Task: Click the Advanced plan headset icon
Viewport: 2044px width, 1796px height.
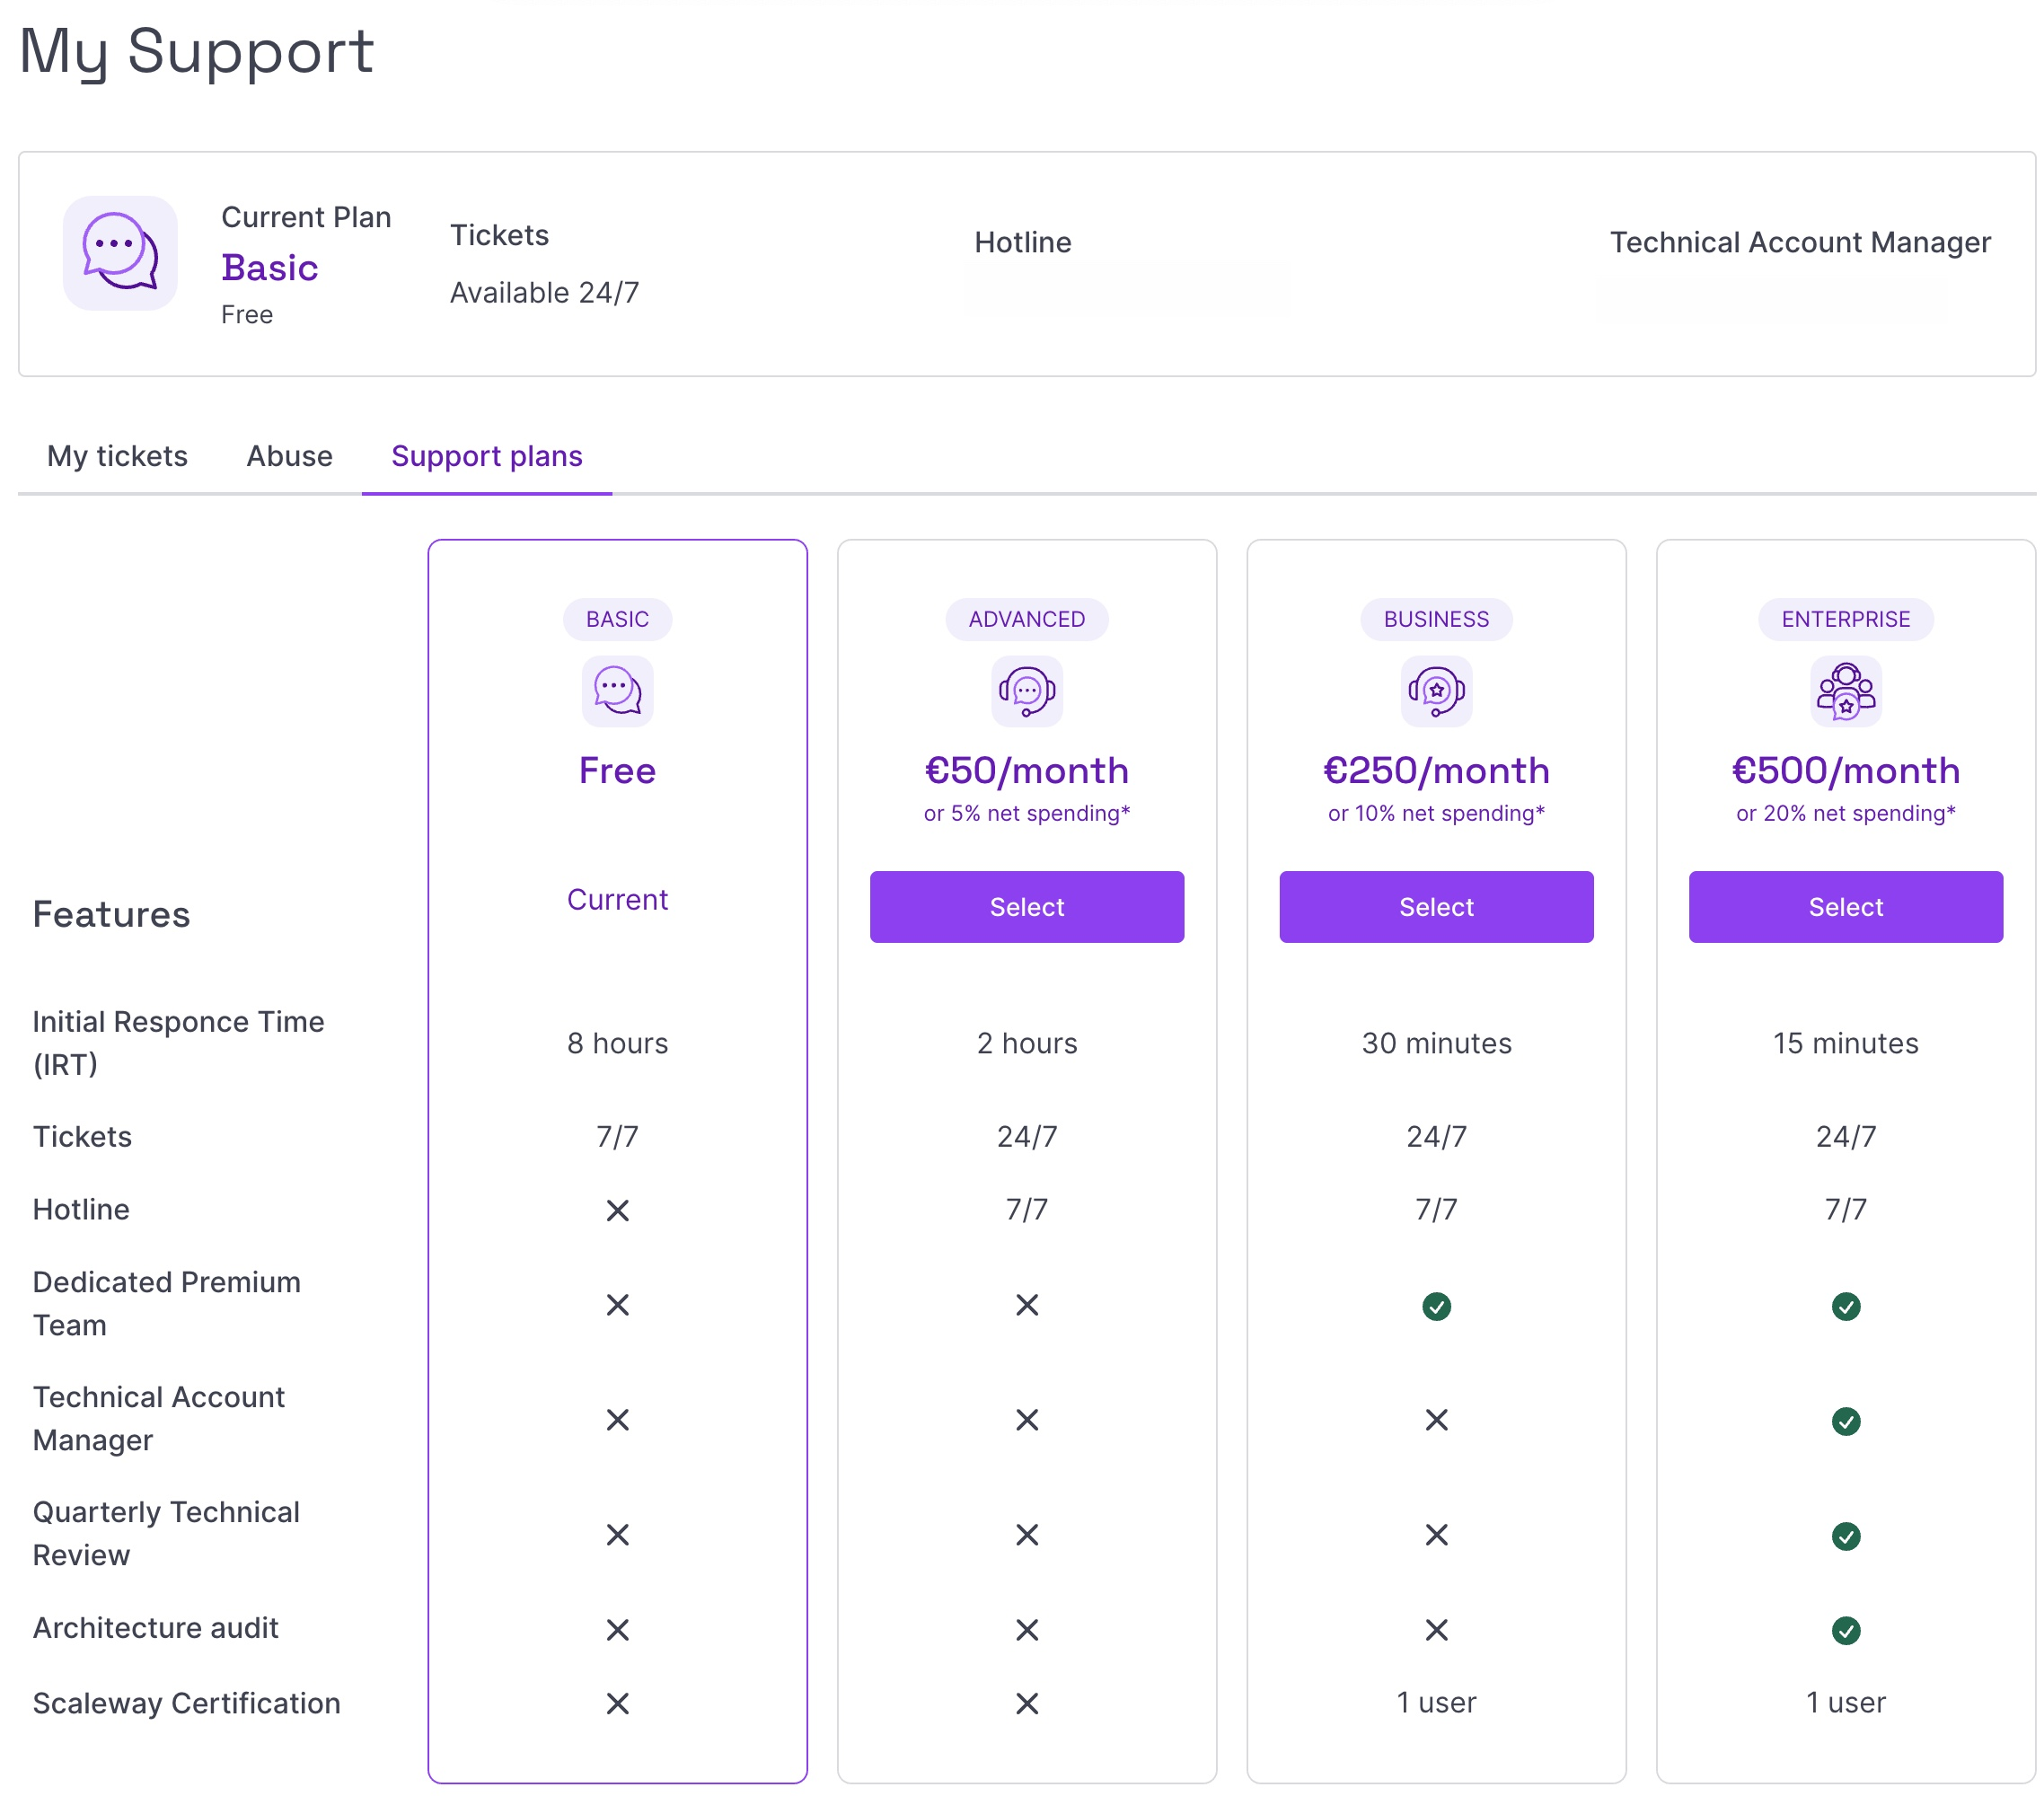Action: click(x=1026, y=691)
